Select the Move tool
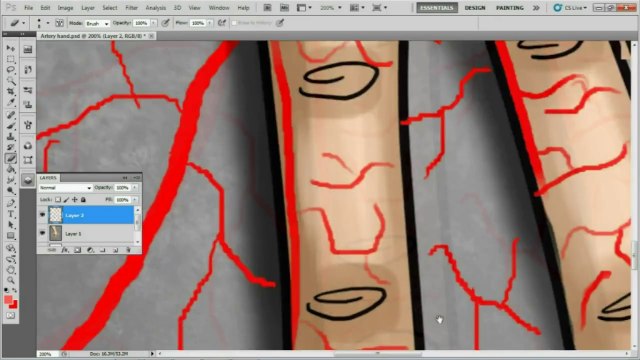640x360 pixels. (x=11, y=49)
